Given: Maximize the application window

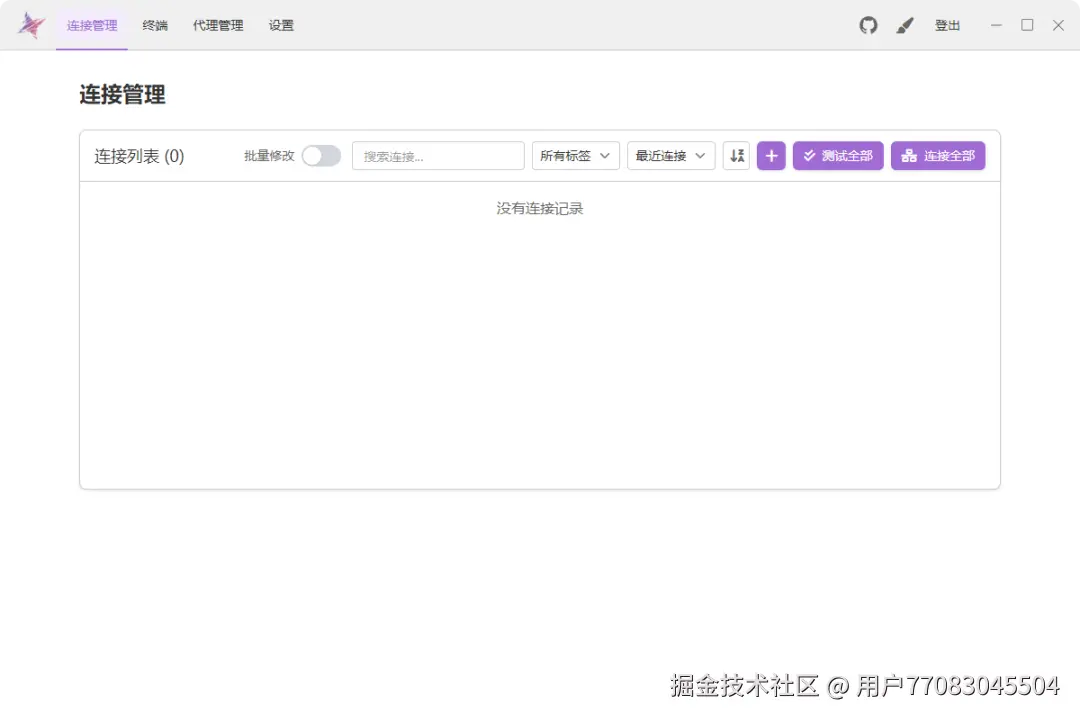Looking at the screenshot, I should tap(1027, 25).
